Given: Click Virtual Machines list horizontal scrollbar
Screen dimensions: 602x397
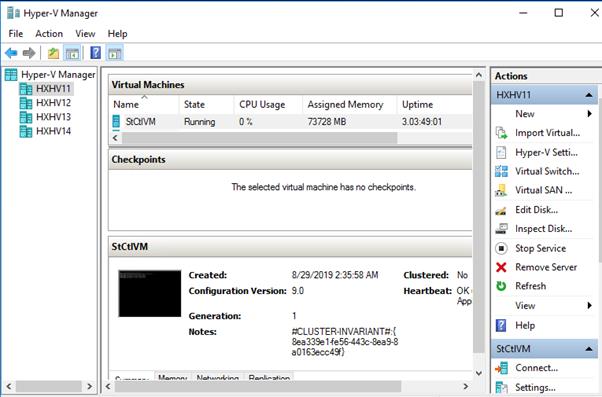Looking at the screenshot, I should (x=259, y=138).
